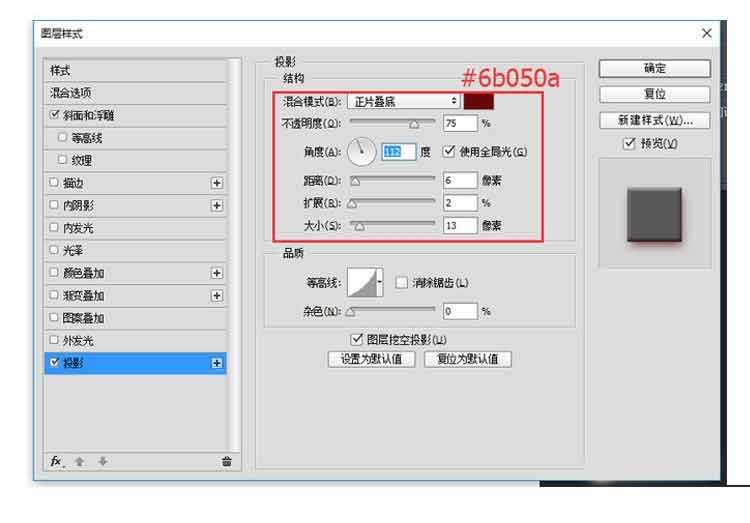This screenshot has width=750, height=523.
Task: Click the 确定 button
Action: [x=655, y=69]
